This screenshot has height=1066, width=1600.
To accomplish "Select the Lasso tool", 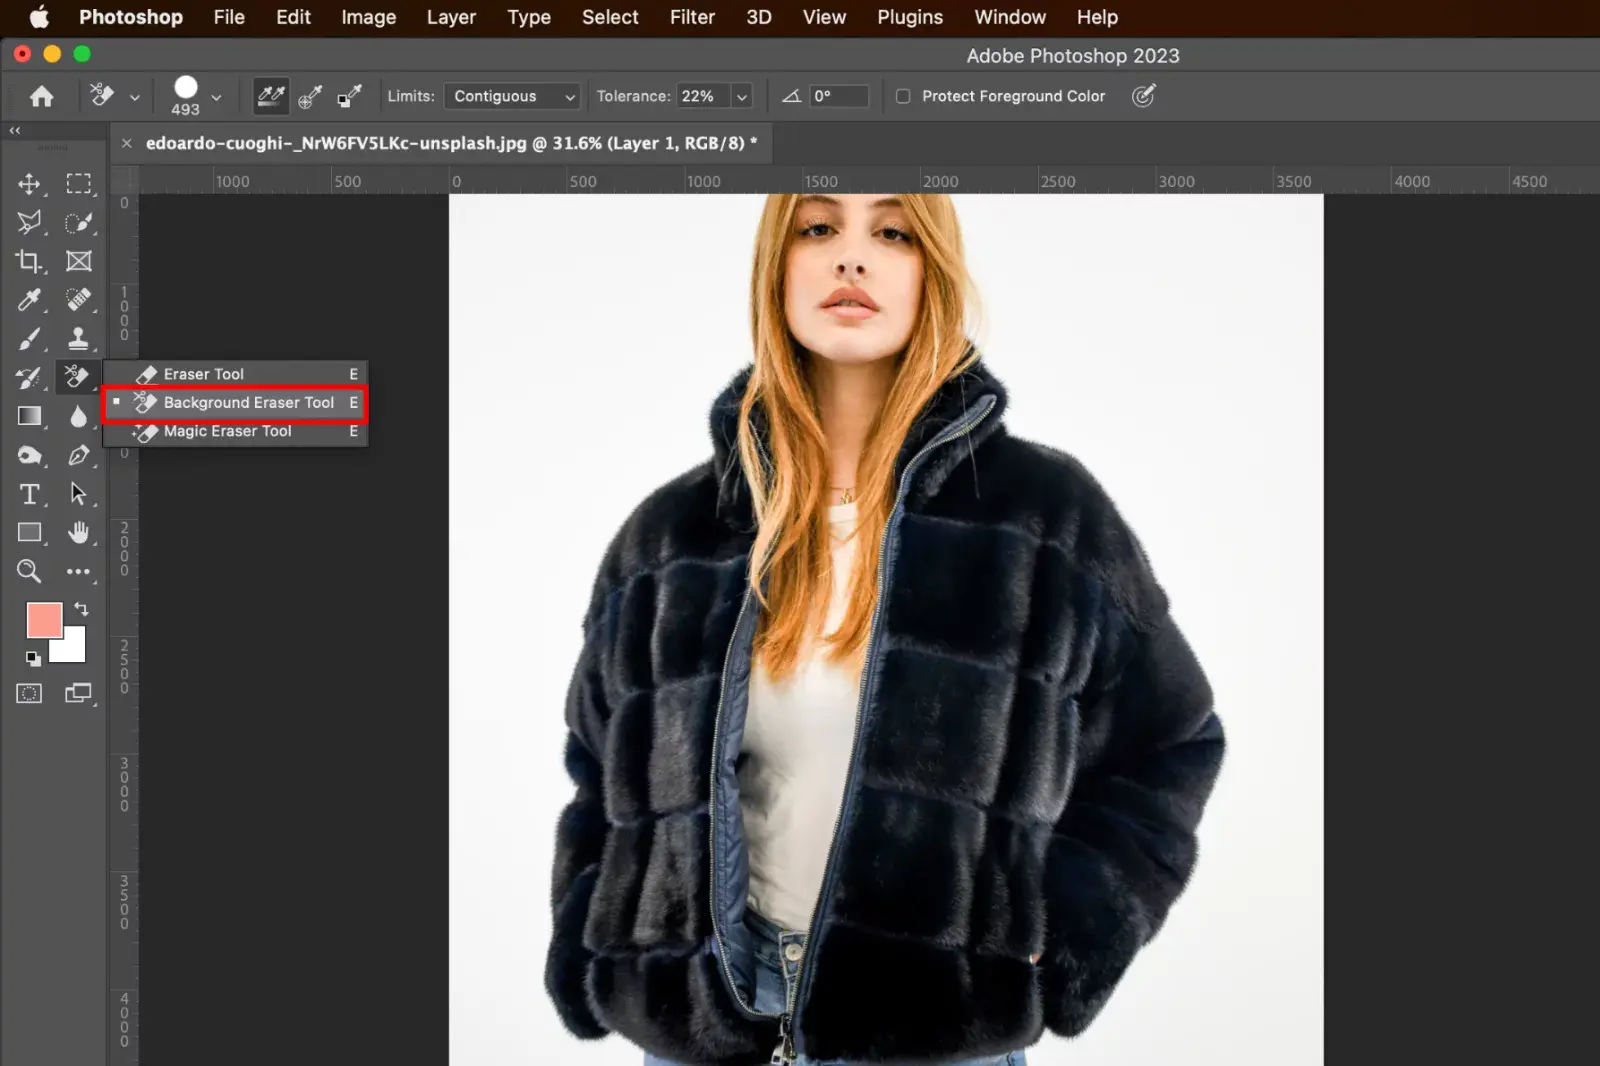I will click(29, 223).
